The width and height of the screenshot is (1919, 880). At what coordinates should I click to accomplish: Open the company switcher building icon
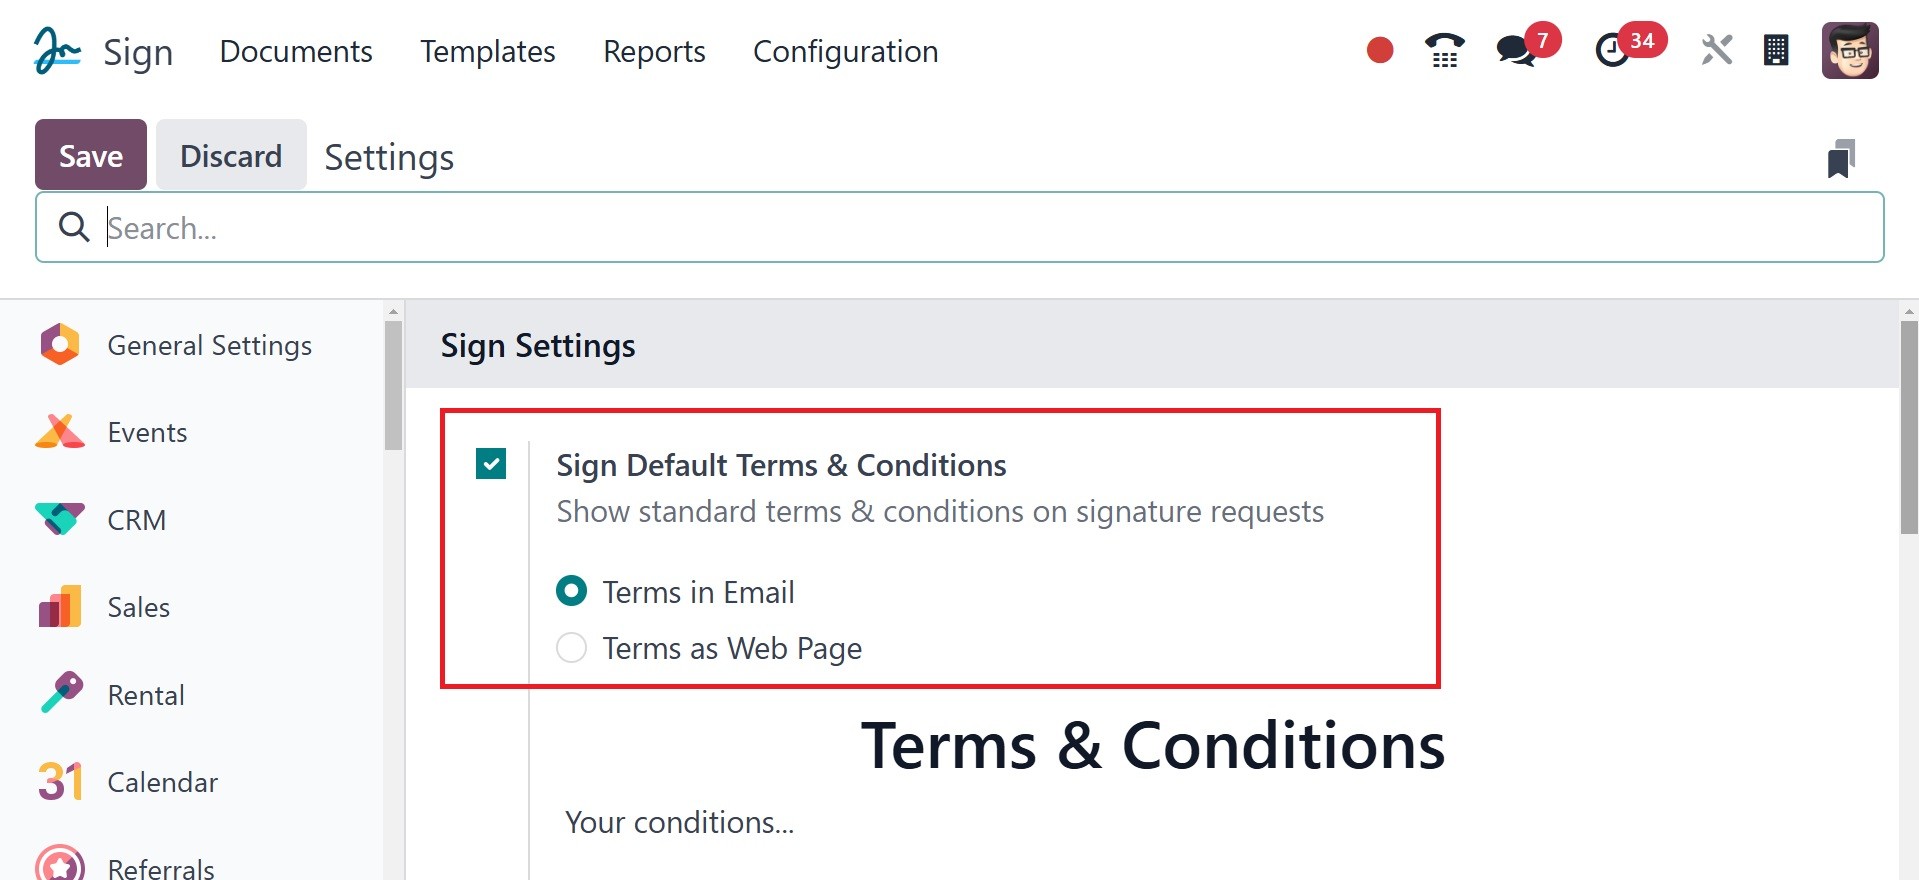[x=1776, y=50]
